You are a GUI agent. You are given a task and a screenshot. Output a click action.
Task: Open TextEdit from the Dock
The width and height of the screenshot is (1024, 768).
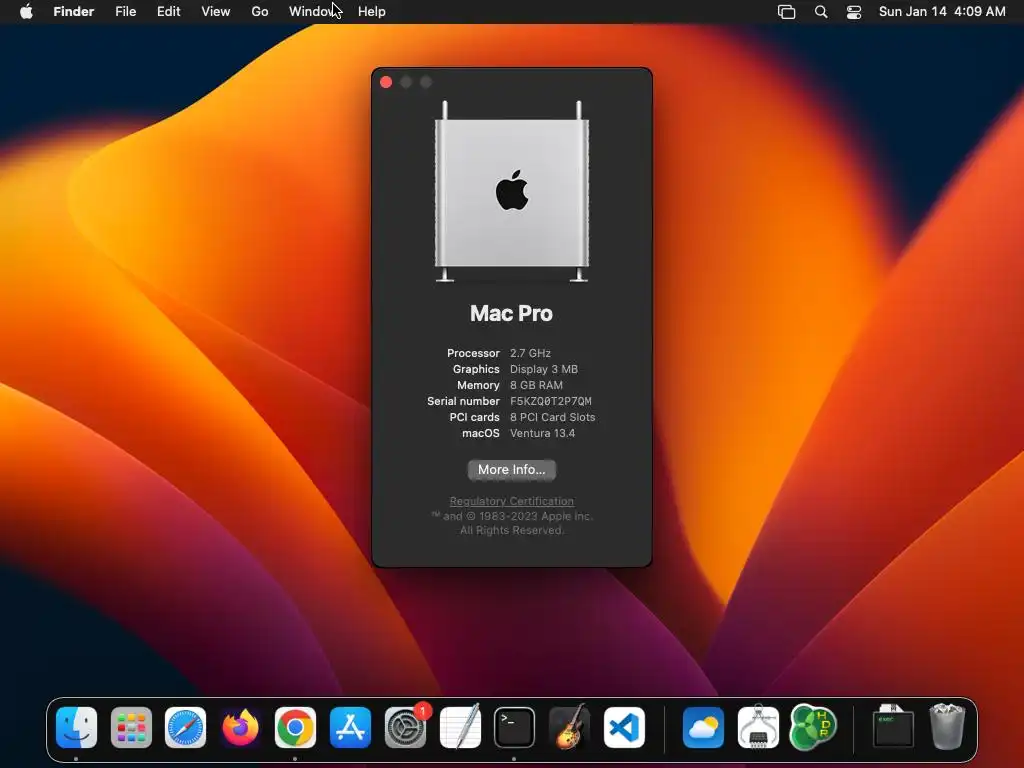[460, 726]
